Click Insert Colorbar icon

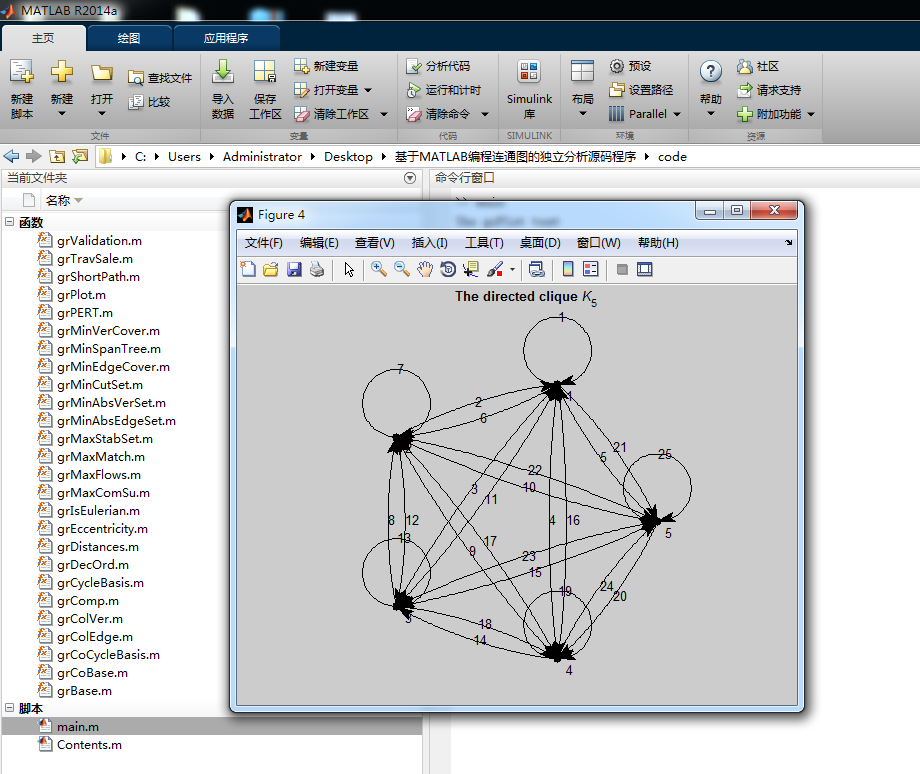point(568,269)
